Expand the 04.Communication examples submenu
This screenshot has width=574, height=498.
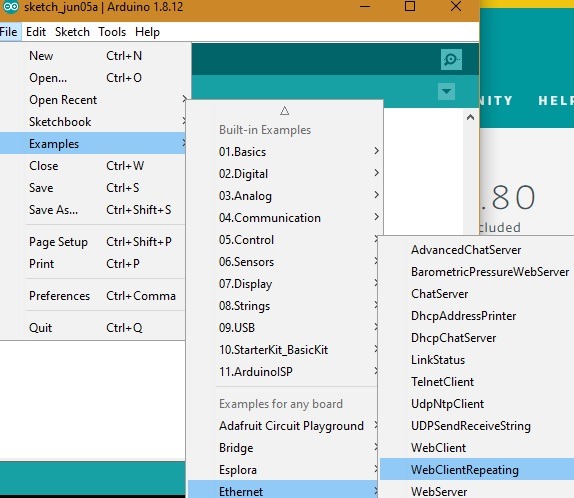point(285,218)
